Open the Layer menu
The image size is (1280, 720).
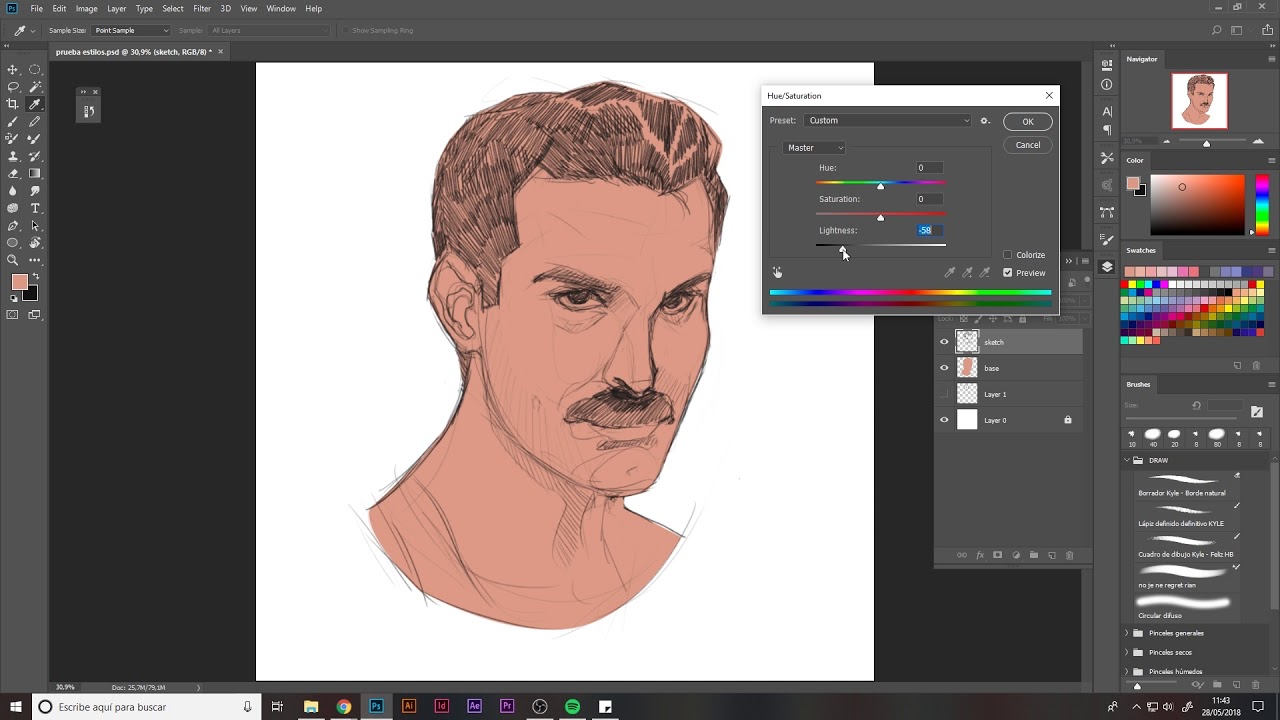117,9
